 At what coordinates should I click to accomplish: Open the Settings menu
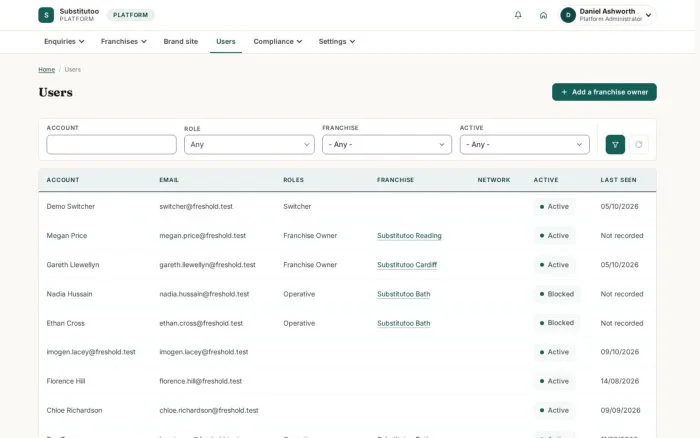pos(337,42)
